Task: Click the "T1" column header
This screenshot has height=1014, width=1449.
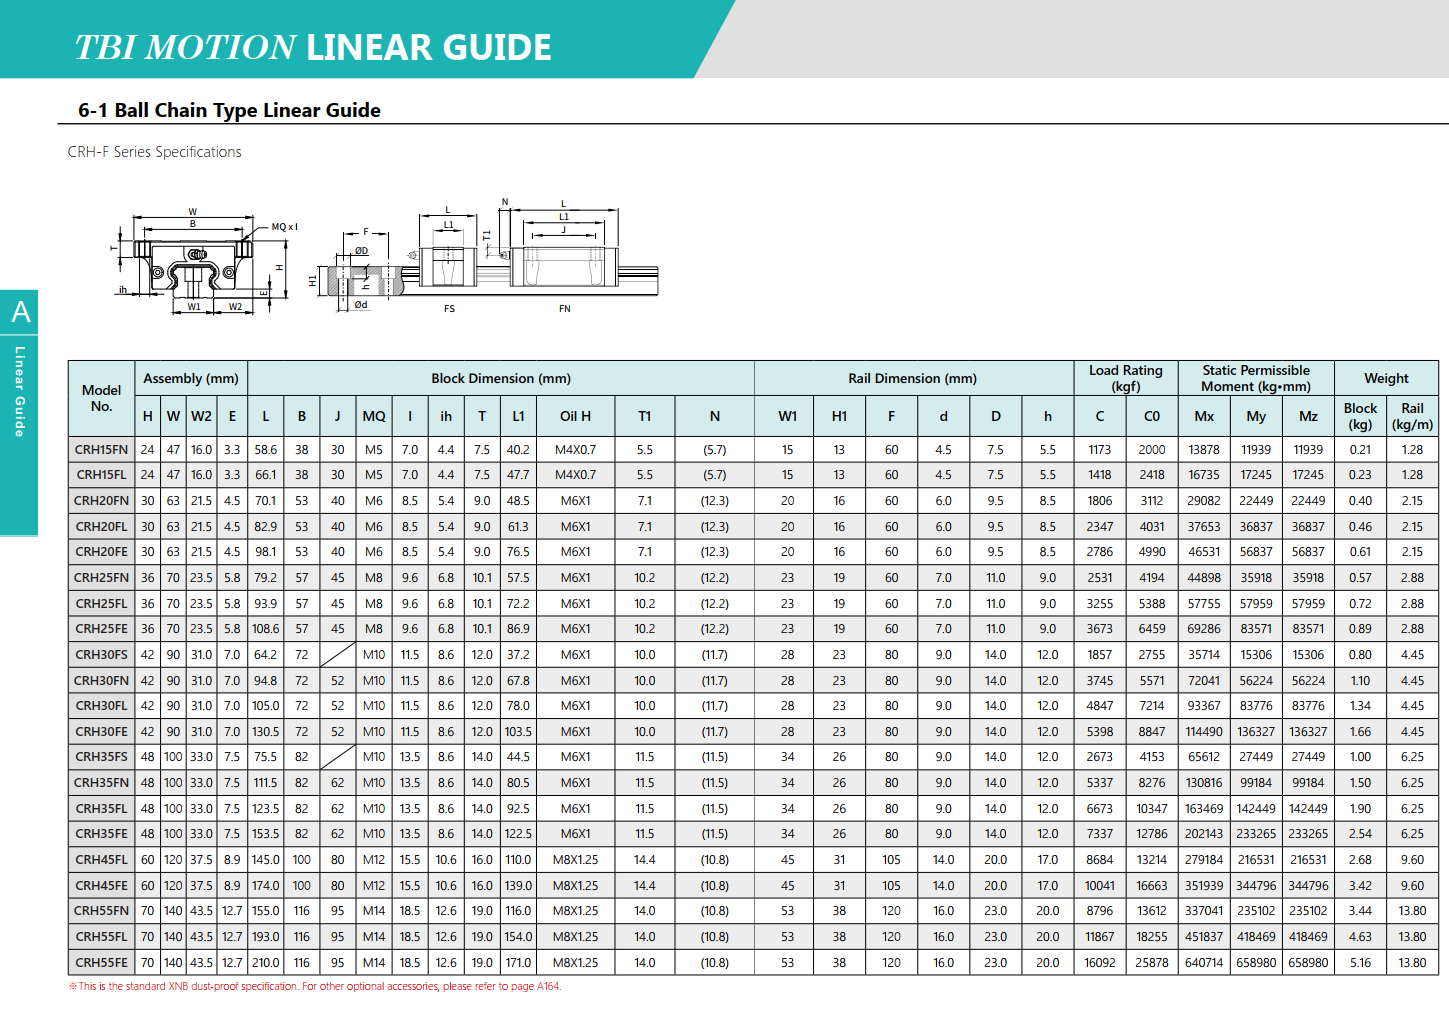Action: click(645, 416)
